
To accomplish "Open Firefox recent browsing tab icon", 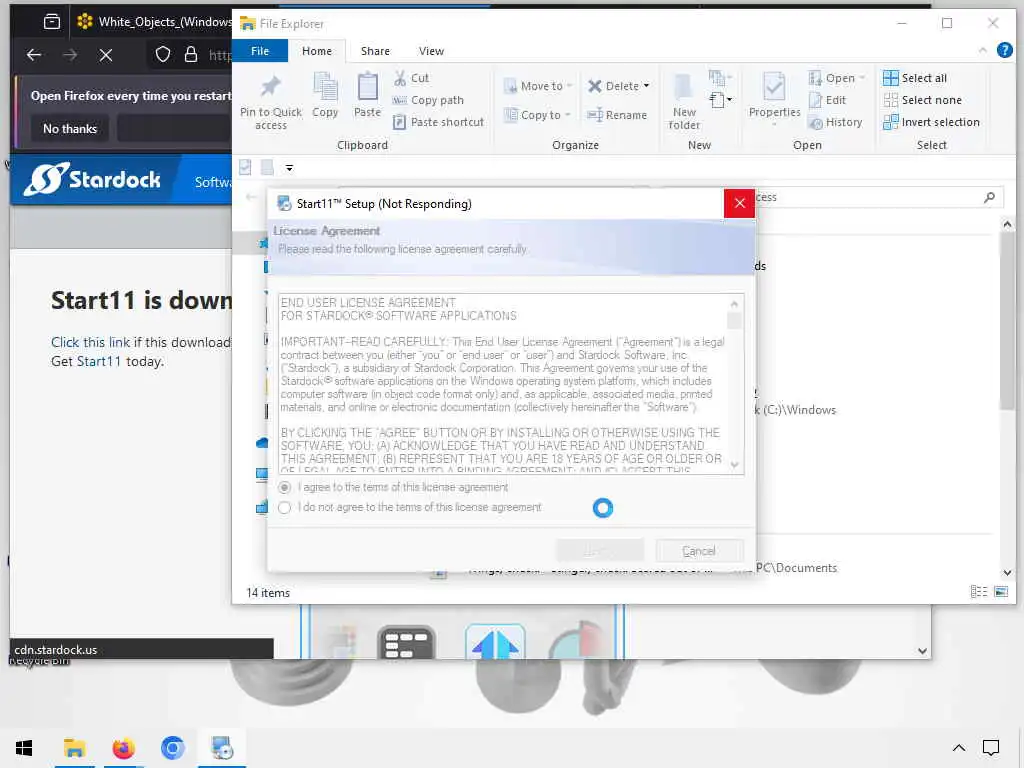I will [x=52, y=22].
